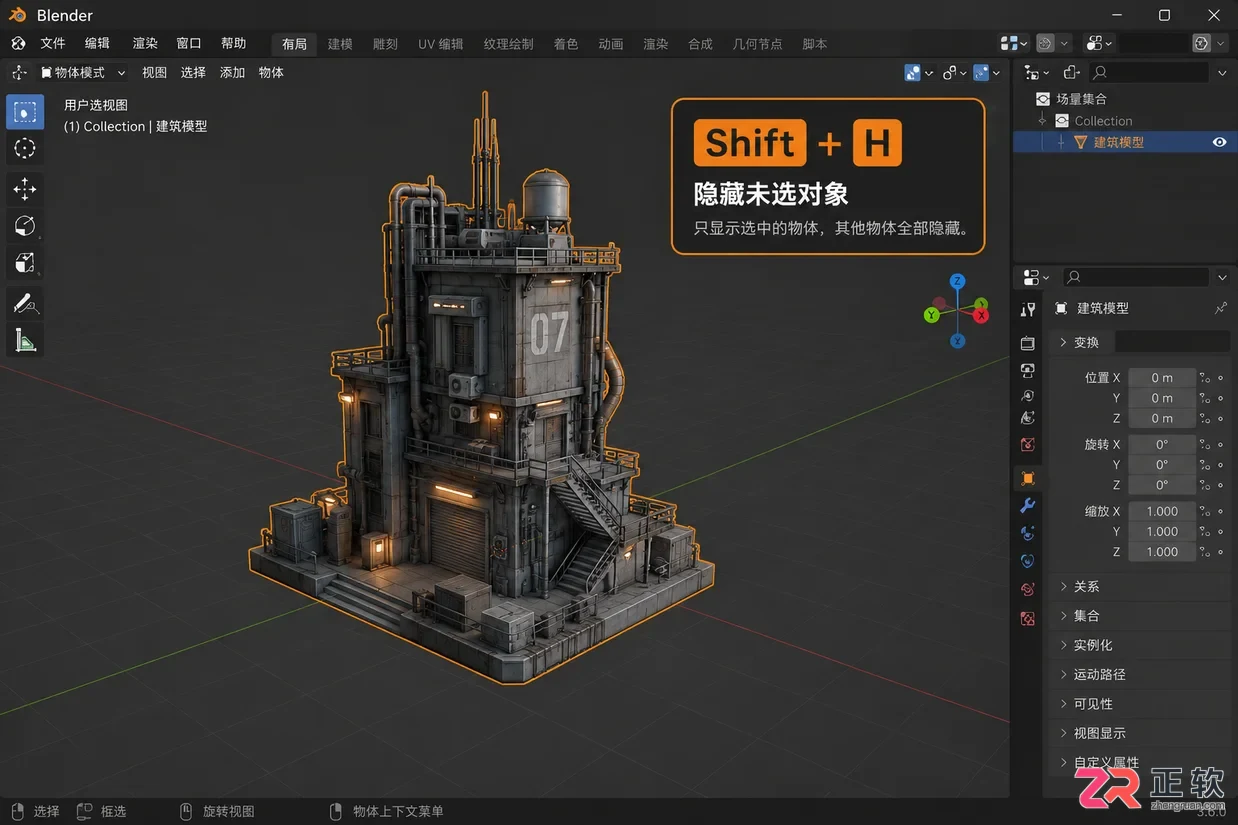Open the overlays options dropdown arrow
Screen dimensions: 1238x825
(996, 72)
